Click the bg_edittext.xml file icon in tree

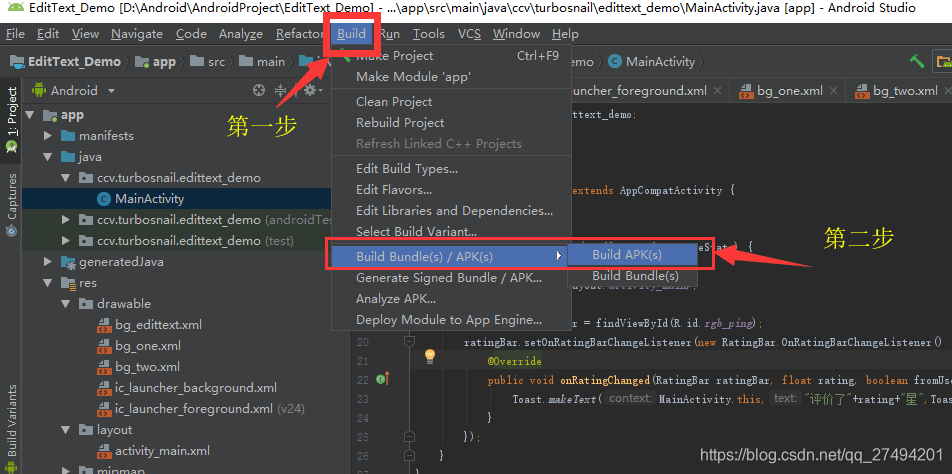pyautogui.click(x=104, y=325)
